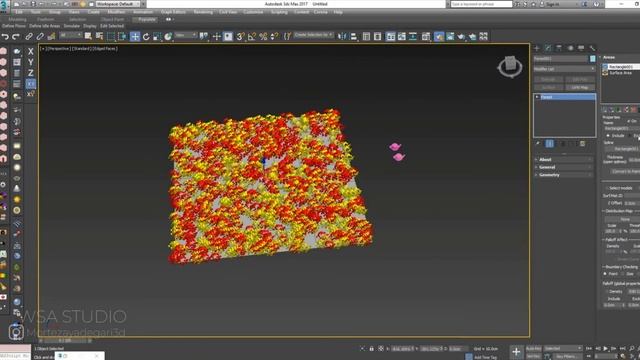Activate the Select and Place tool
Screen dimensions: 640x360
pos(168,37)
